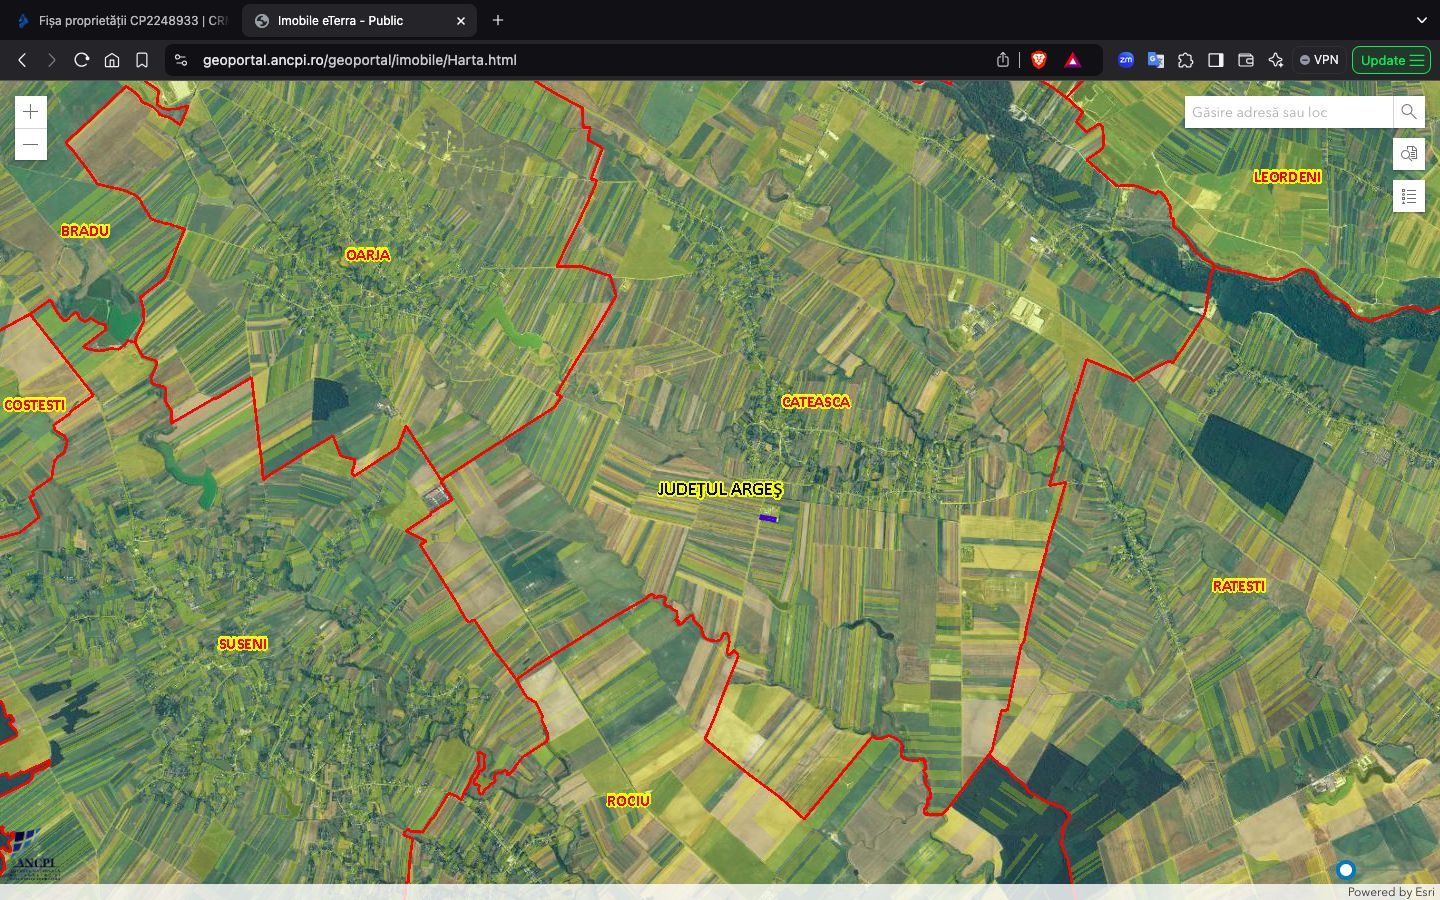The image size is (1440, 900).
Task: Zoom out of the map
Action: click(x=31, y=145)
